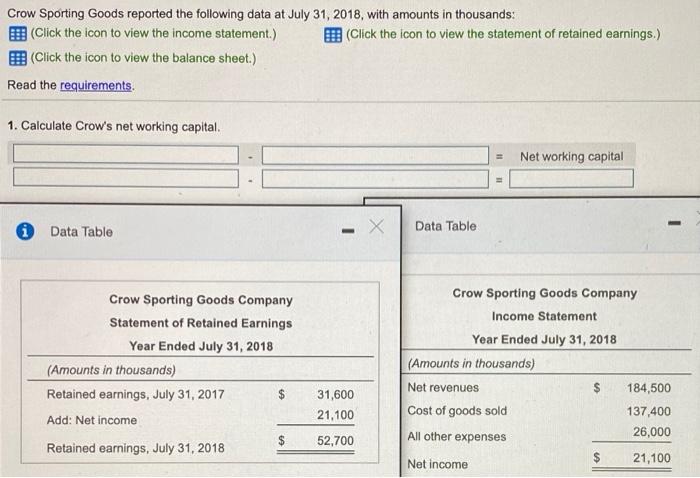700x478 pixels.
Task: Select the 26,000 other expenses value
Action: [652, 432]
